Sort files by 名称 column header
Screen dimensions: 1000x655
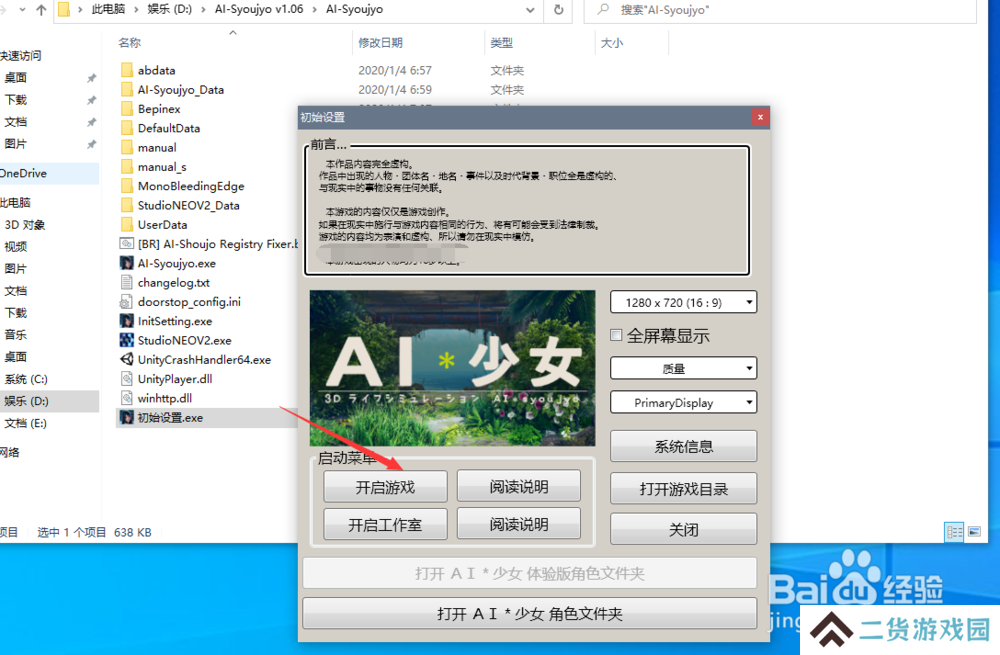click(x=129, y=43)
